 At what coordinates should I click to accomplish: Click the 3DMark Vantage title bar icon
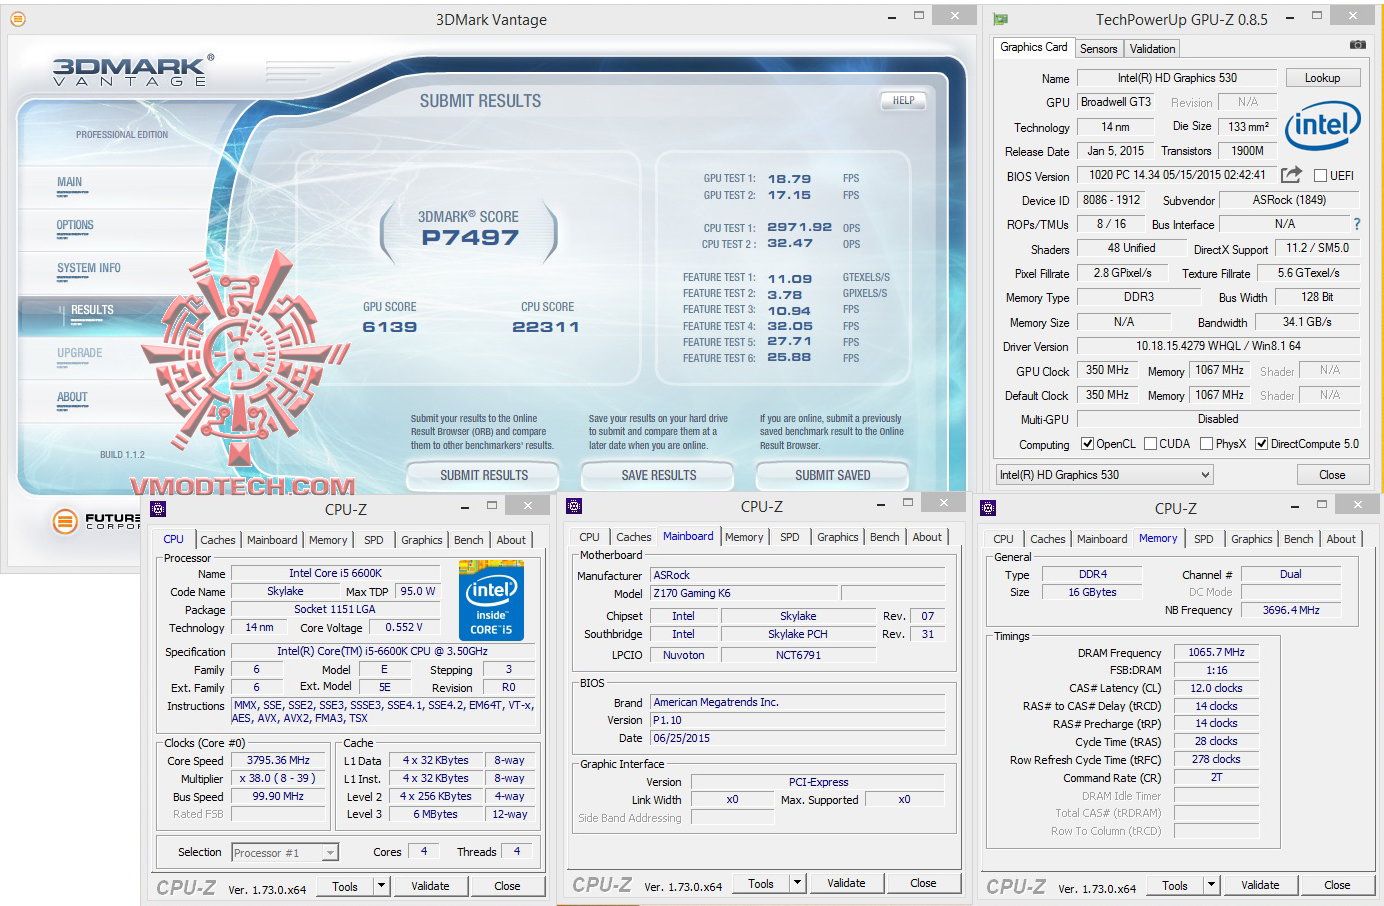click(x=18, y=19)
